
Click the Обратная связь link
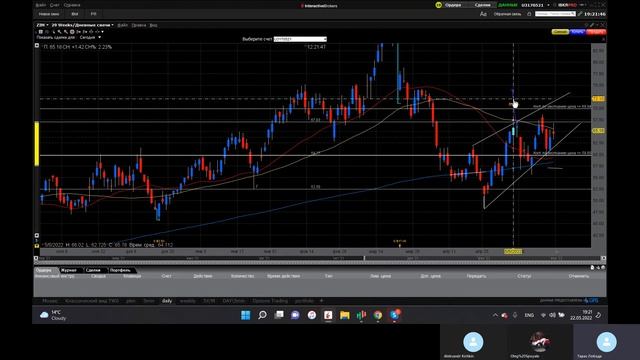coord(507,14)
